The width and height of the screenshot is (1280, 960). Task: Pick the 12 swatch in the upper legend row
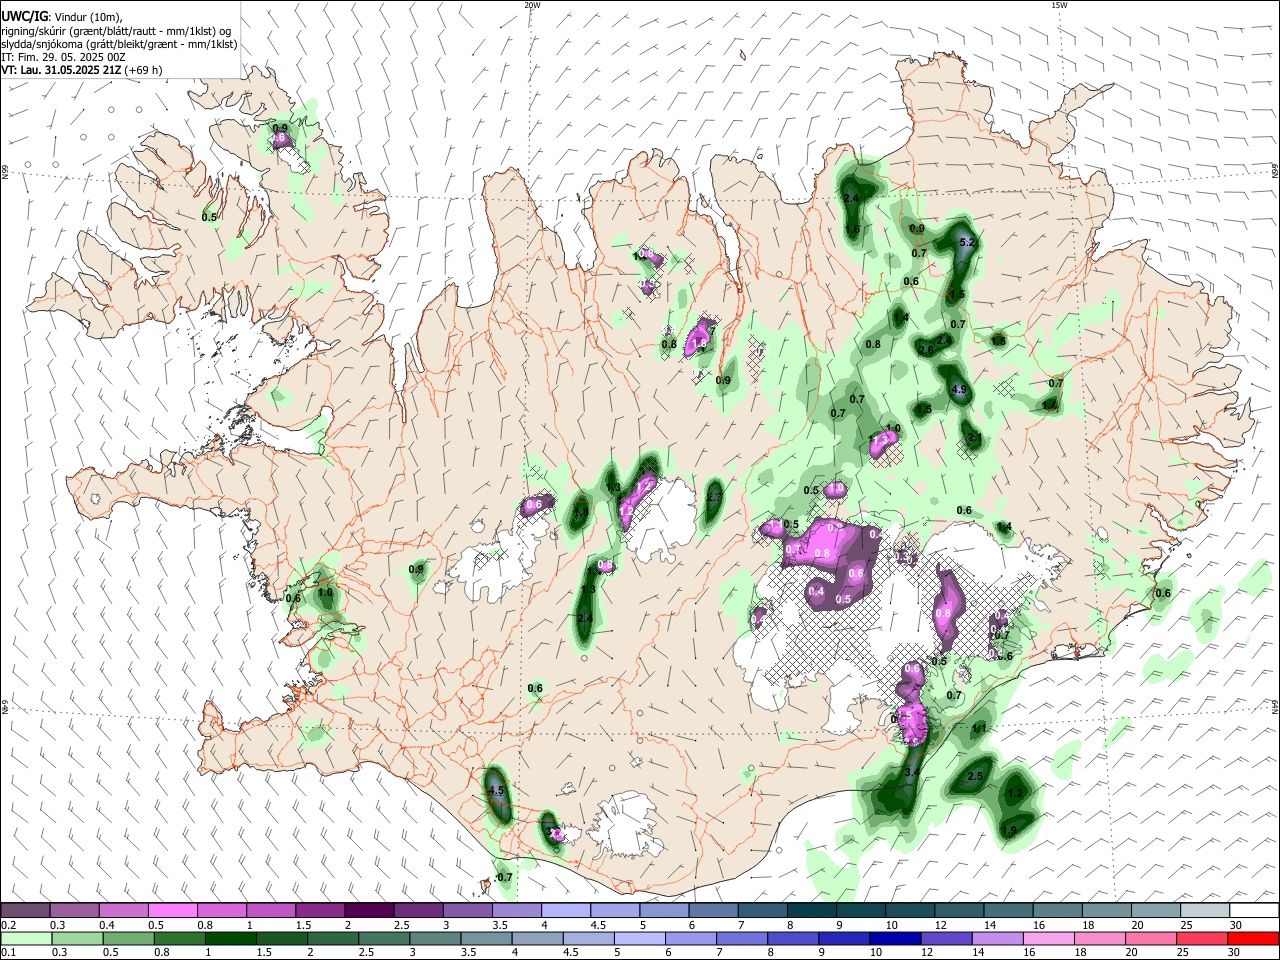(x=960, y=911)
